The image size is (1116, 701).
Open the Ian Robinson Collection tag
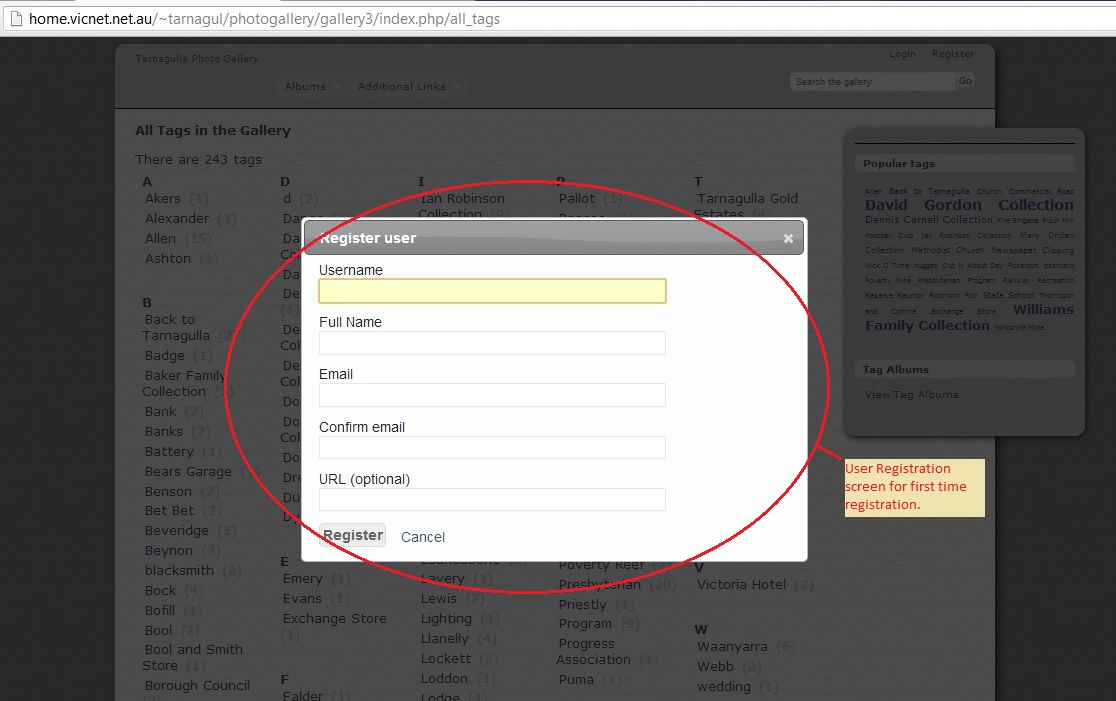click(462, 206)
